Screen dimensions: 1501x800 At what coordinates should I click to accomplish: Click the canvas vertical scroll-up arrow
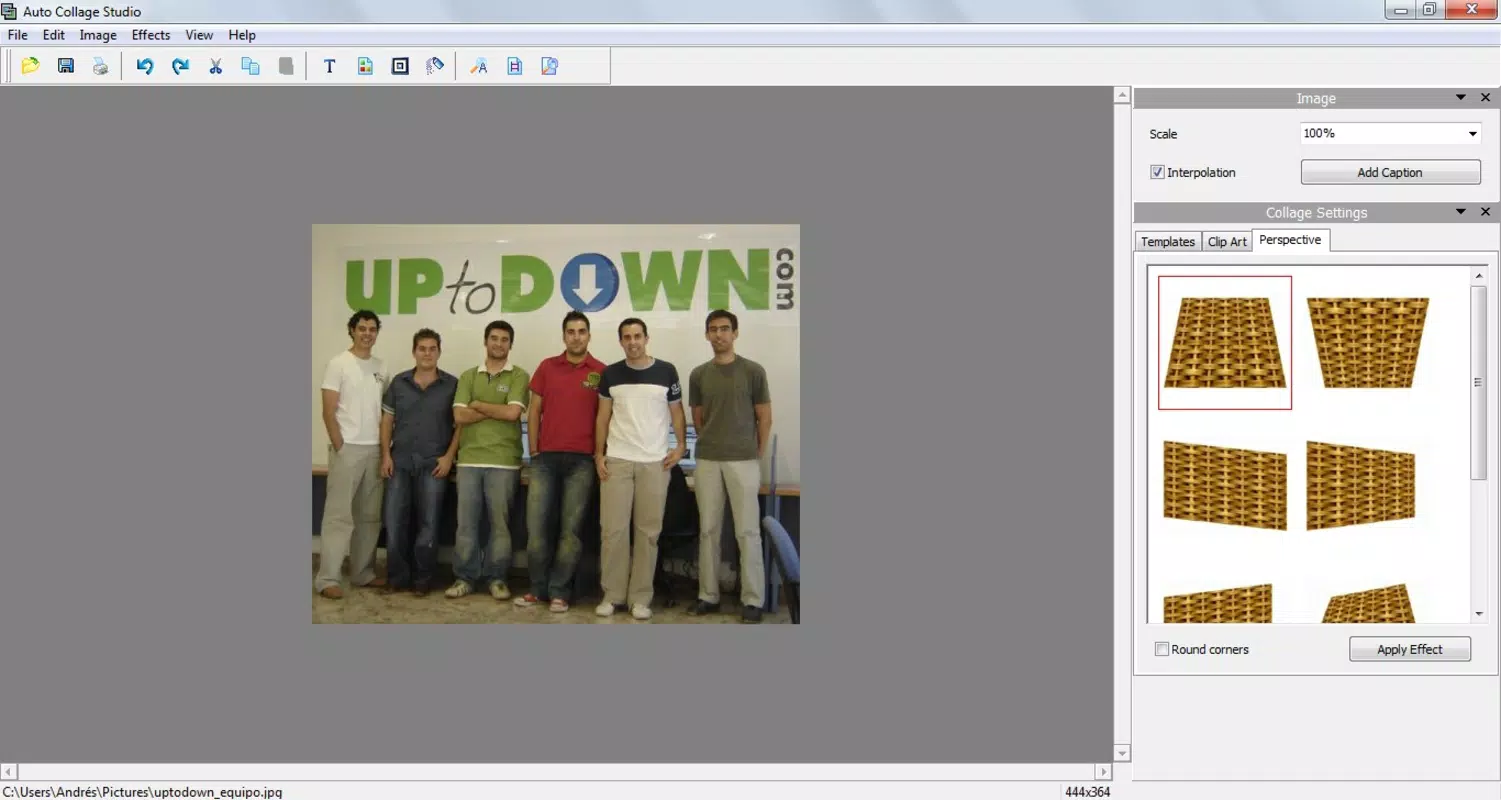pos(1122,96)
